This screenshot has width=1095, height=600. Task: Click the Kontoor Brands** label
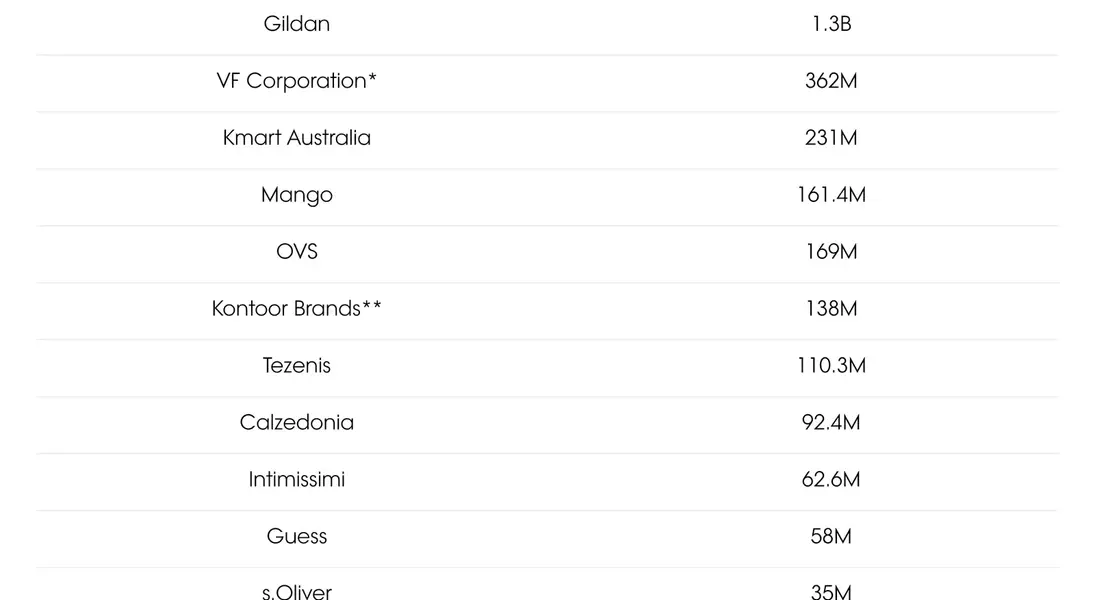[297, 309]
